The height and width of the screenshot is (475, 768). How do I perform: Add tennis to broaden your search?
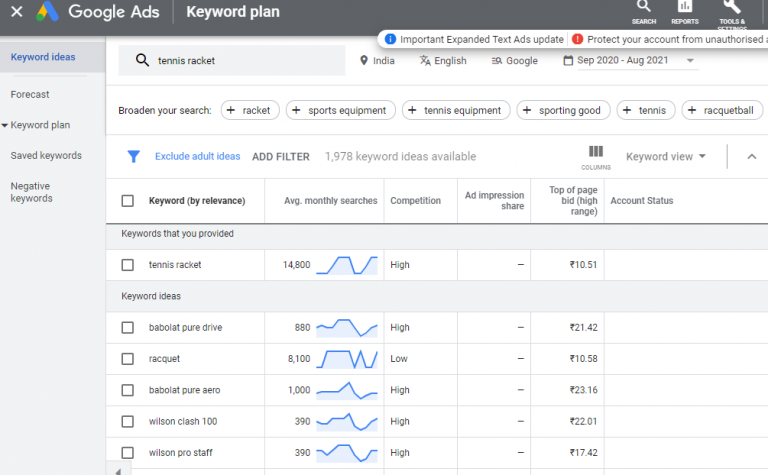tap(646, 110)
